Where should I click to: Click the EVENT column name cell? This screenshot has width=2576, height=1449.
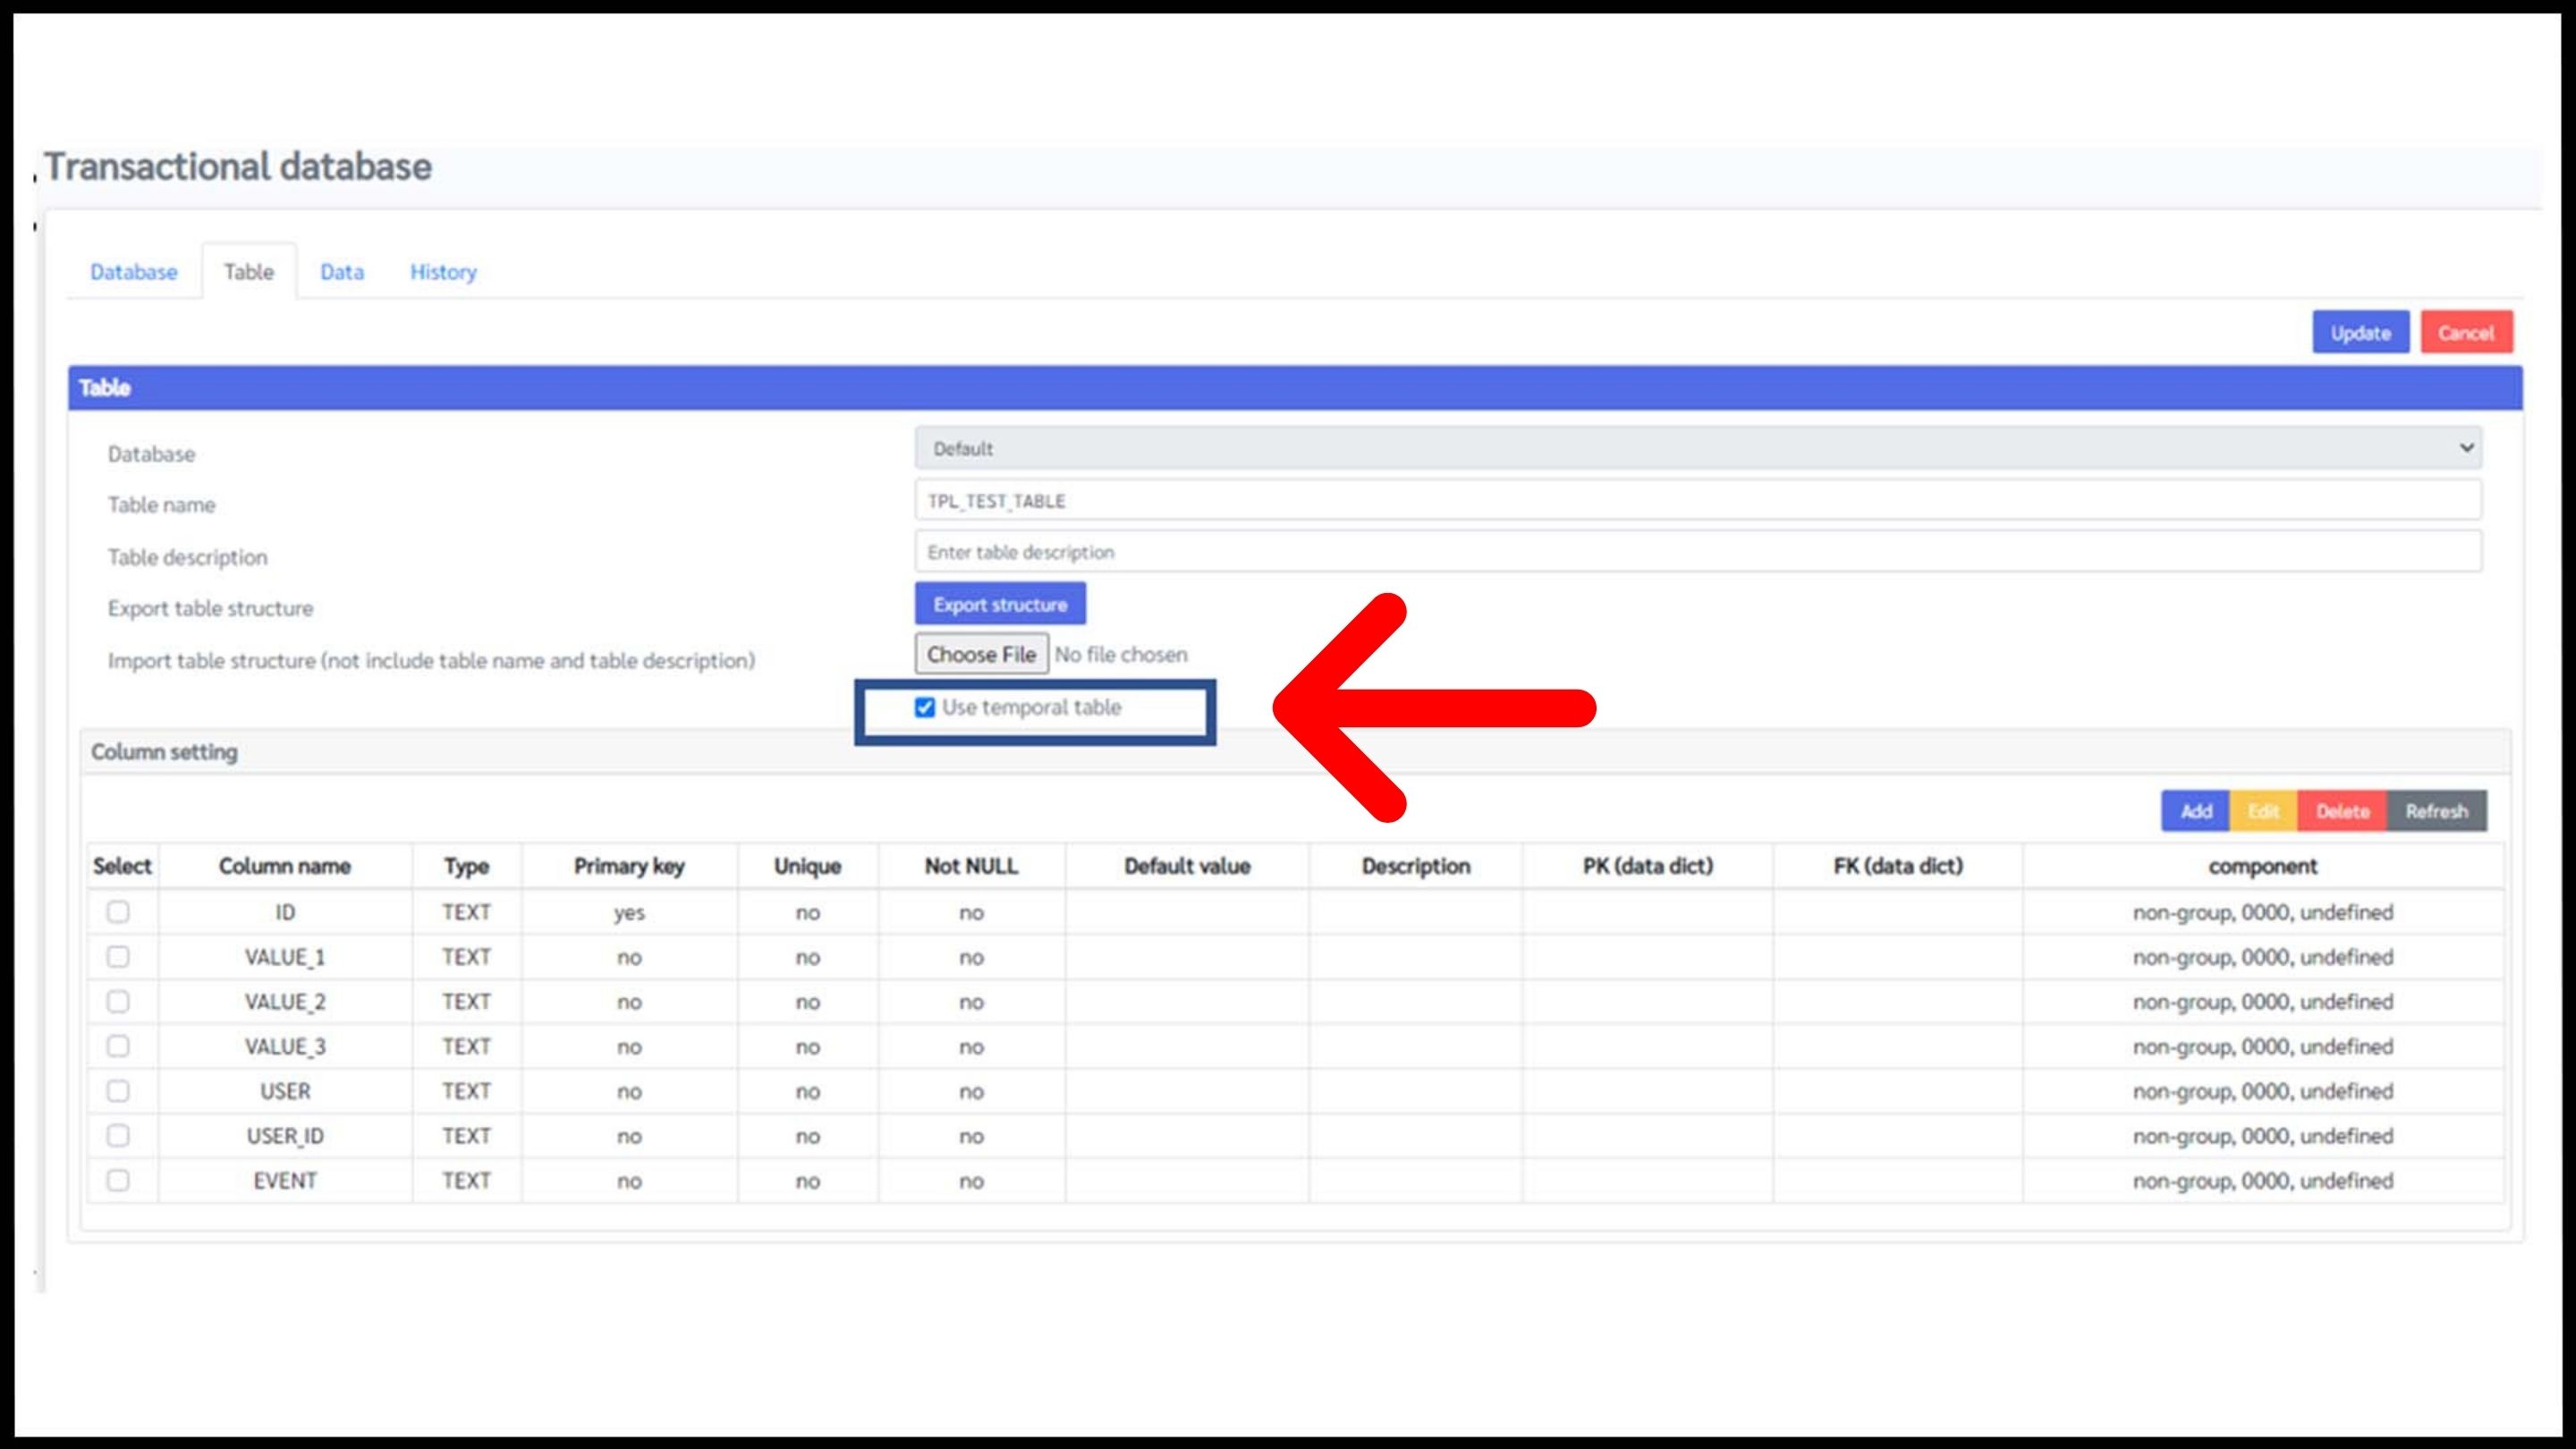285,1180
